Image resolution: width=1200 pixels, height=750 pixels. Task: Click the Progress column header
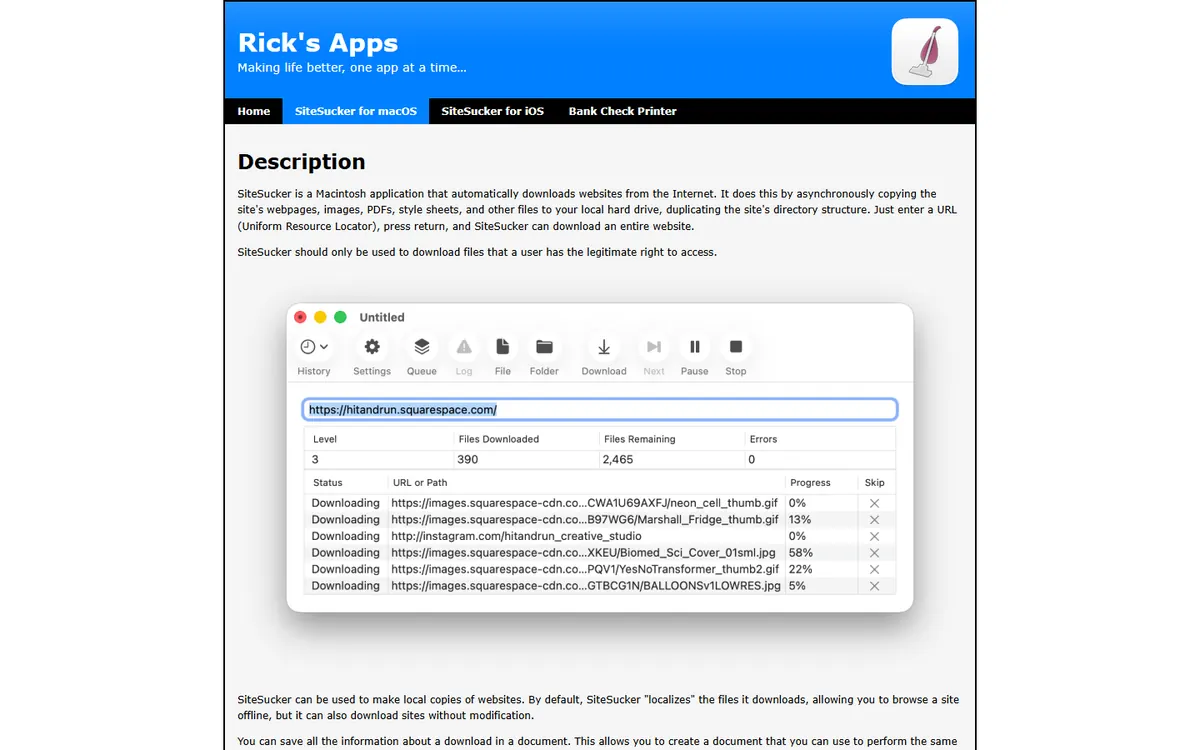[x=809, y=482]
